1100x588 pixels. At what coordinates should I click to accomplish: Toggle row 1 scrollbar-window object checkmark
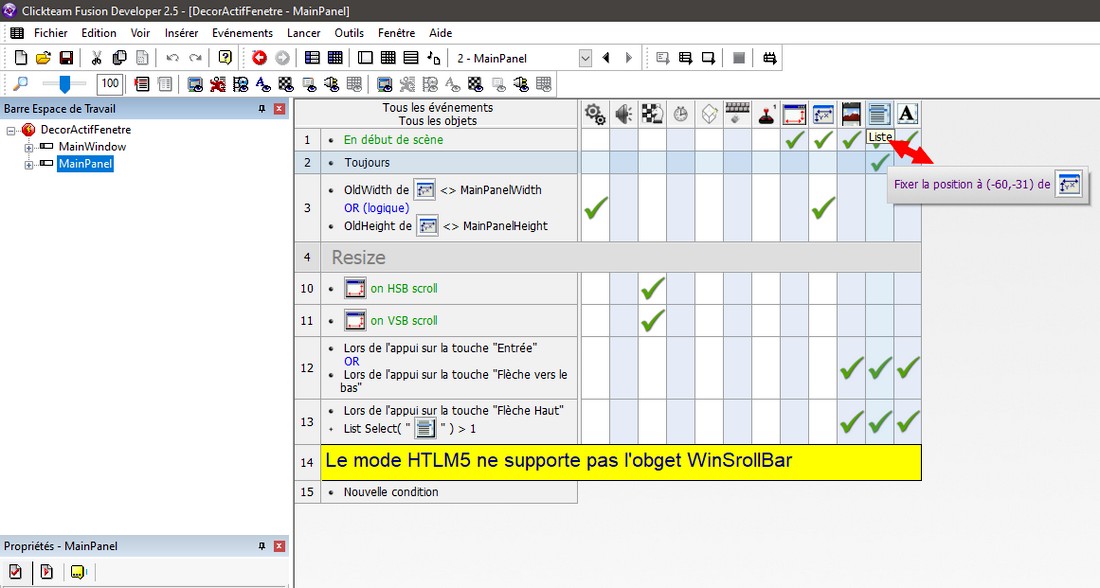[794, 140]
